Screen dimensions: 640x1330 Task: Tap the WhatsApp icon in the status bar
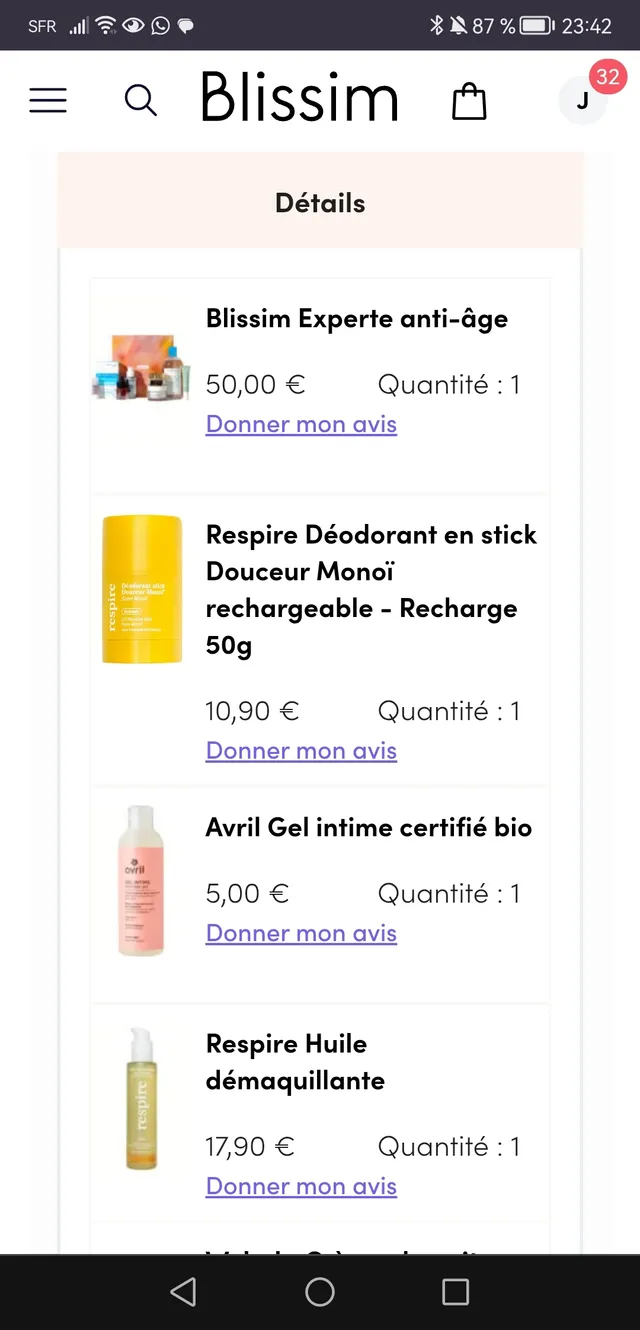click(x=160, y=25)
